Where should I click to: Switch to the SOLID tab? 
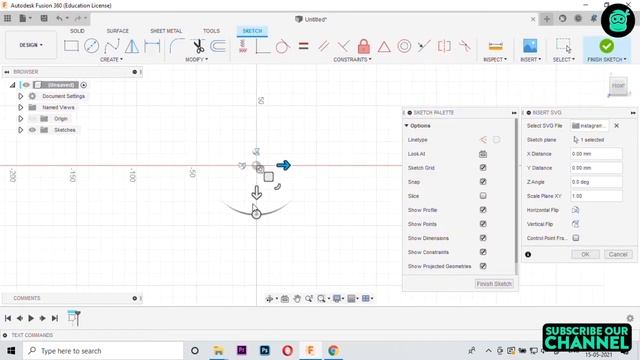tap(77, 31)
